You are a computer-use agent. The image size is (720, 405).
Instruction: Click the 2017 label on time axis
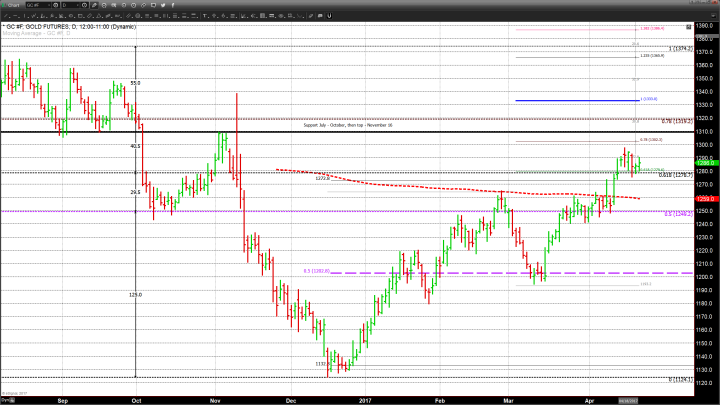coord(365,401)
